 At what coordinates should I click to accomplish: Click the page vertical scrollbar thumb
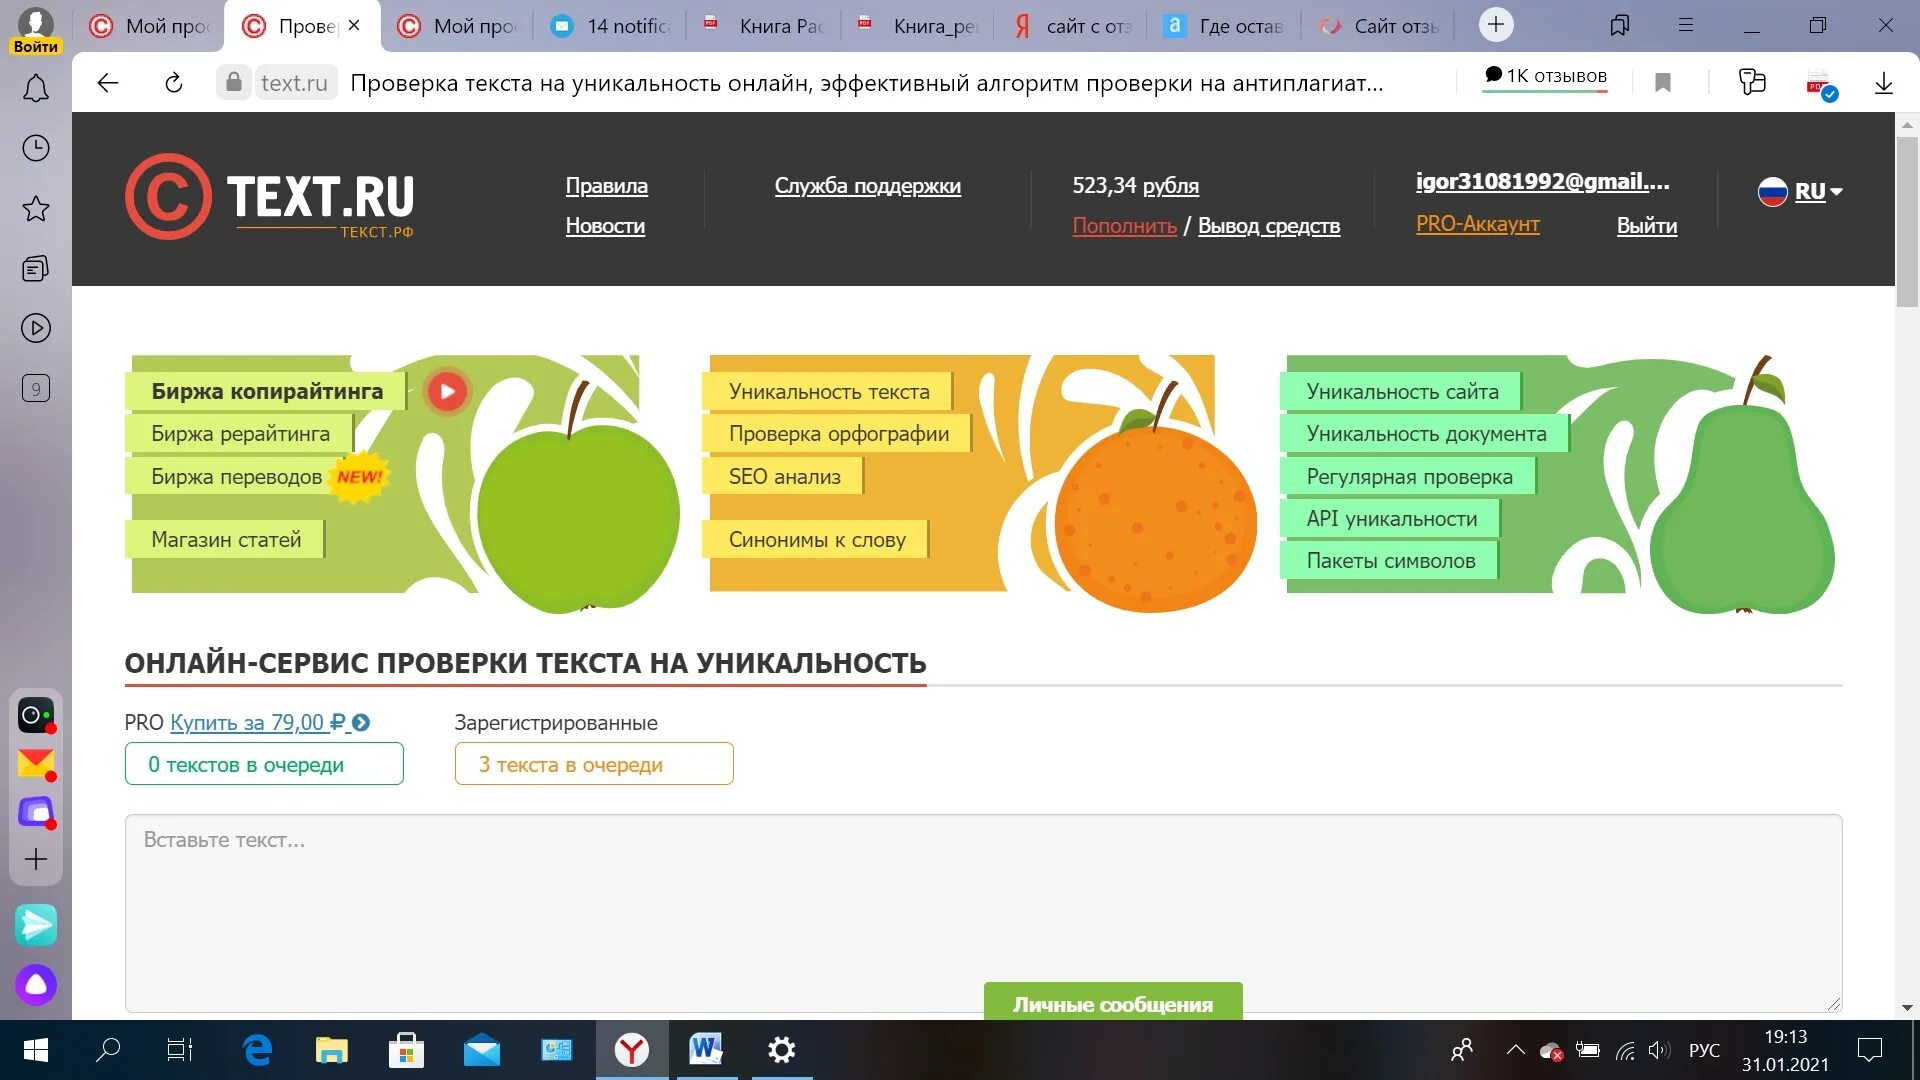(1907, 220)
